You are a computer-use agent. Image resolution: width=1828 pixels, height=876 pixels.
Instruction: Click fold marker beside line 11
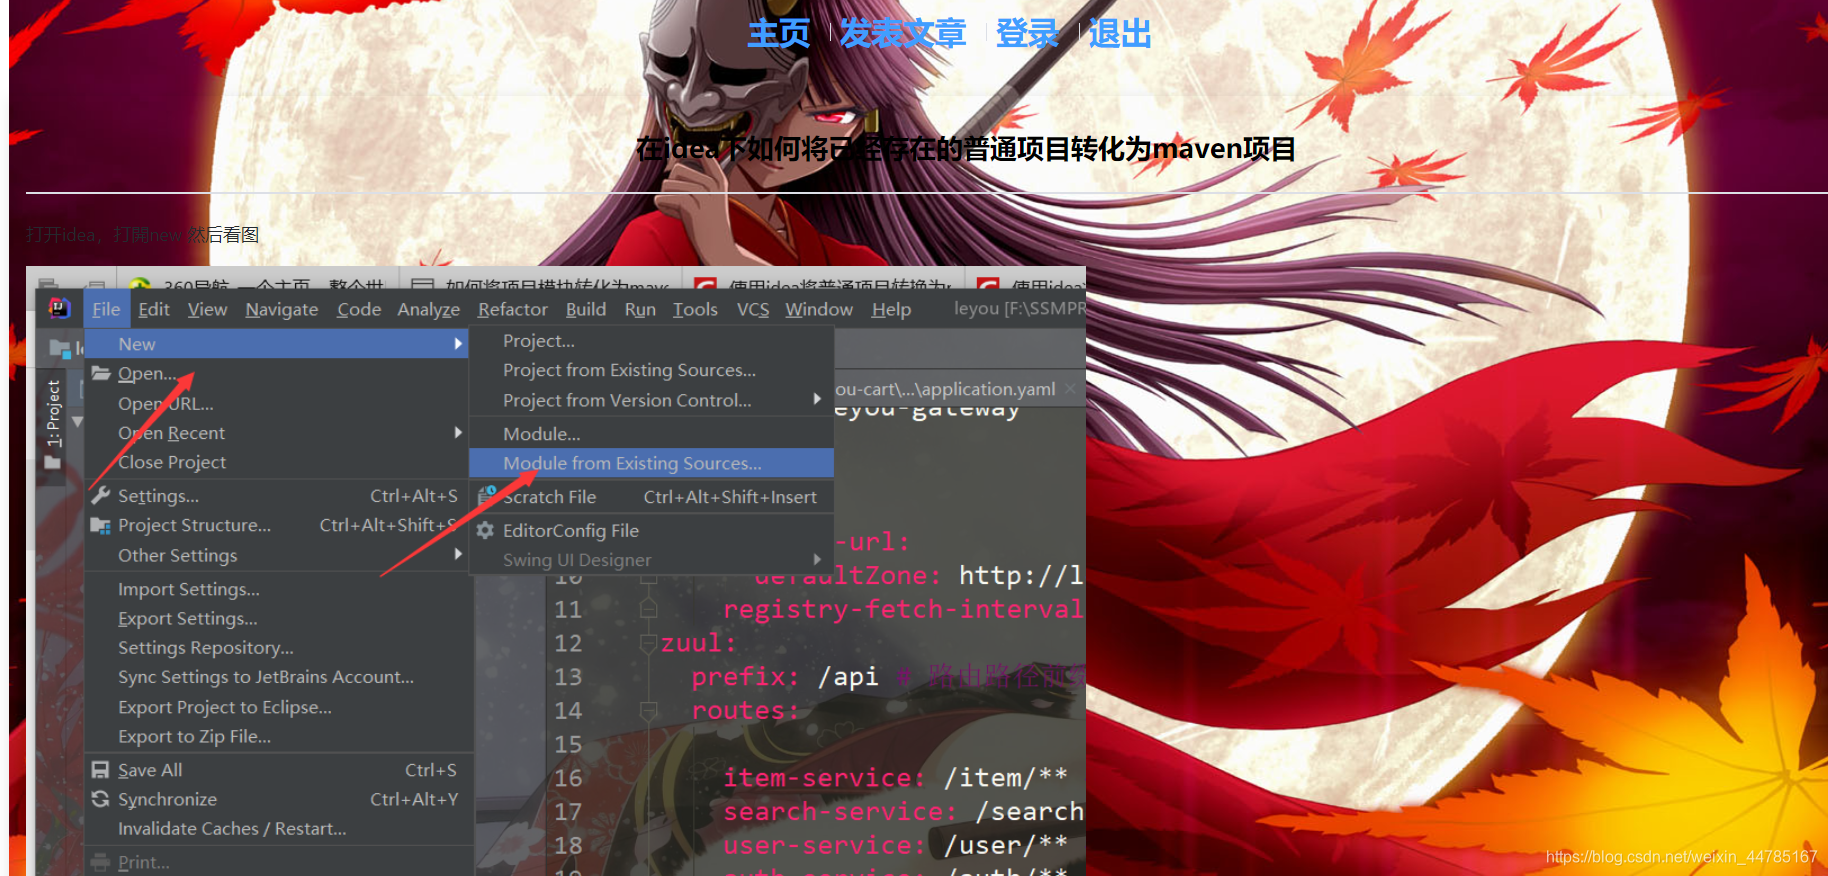coord(648,608)
